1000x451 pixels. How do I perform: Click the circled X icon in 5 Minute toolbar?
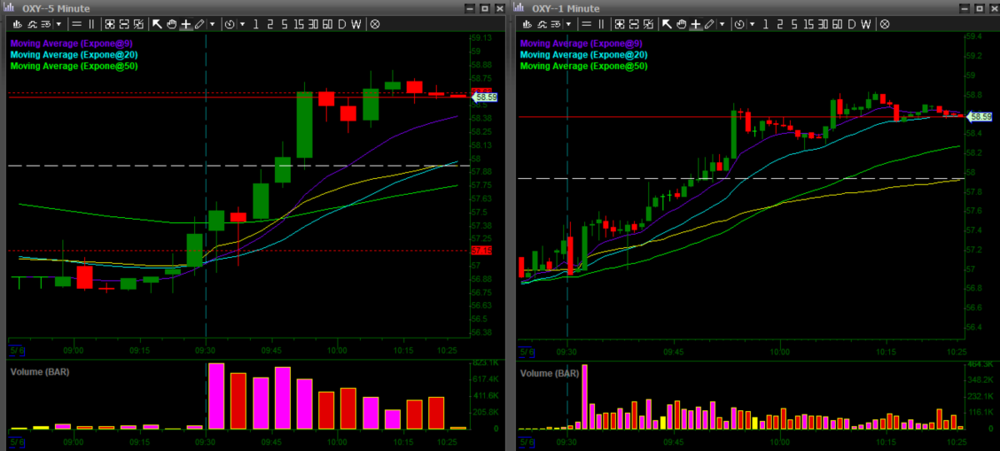(375, 22)
